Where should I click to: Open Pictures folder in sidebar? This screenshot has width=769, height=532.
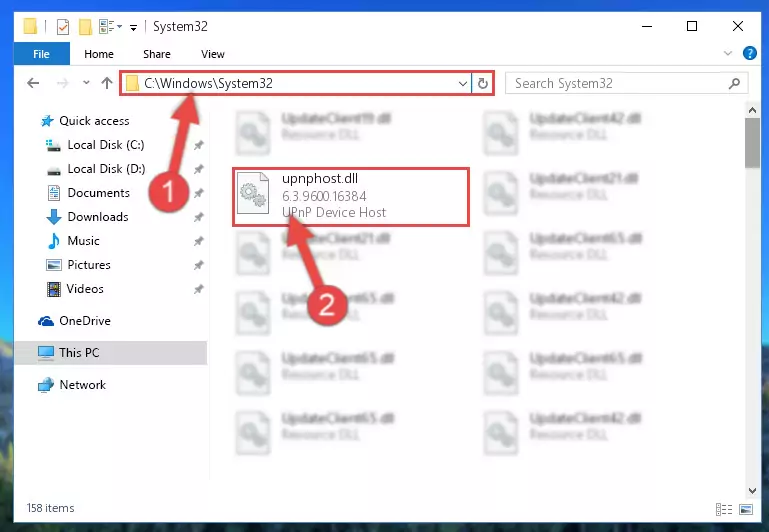89,265
